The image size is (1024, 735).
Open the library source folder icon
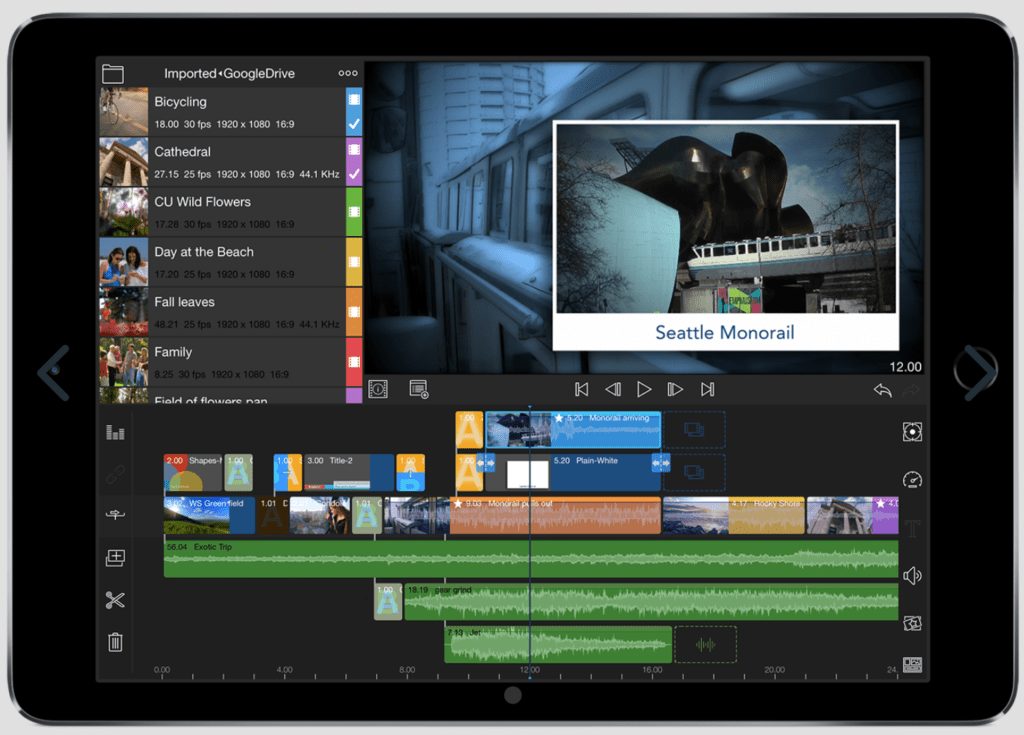[113, 73]
